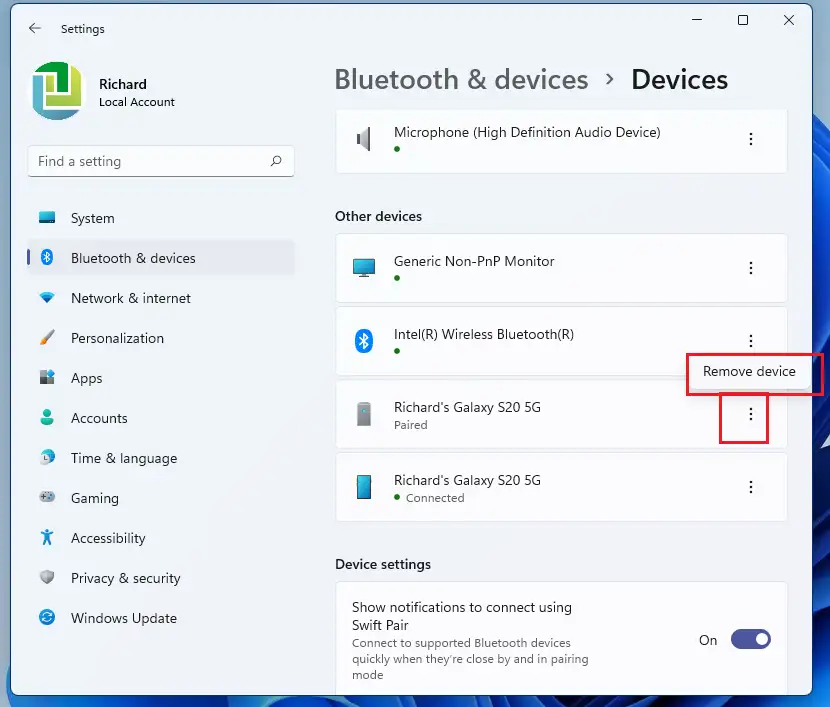Open more options for connected Galaxy S20
The height and width of the screenshot is (707, 830).
pyautogui.click(x=751, y=487)
